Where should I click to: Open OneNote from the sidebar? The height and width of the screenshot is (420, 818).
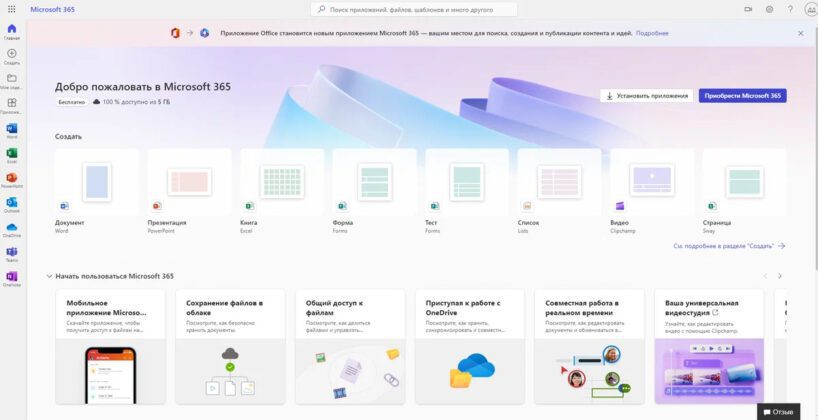(11, 279)
